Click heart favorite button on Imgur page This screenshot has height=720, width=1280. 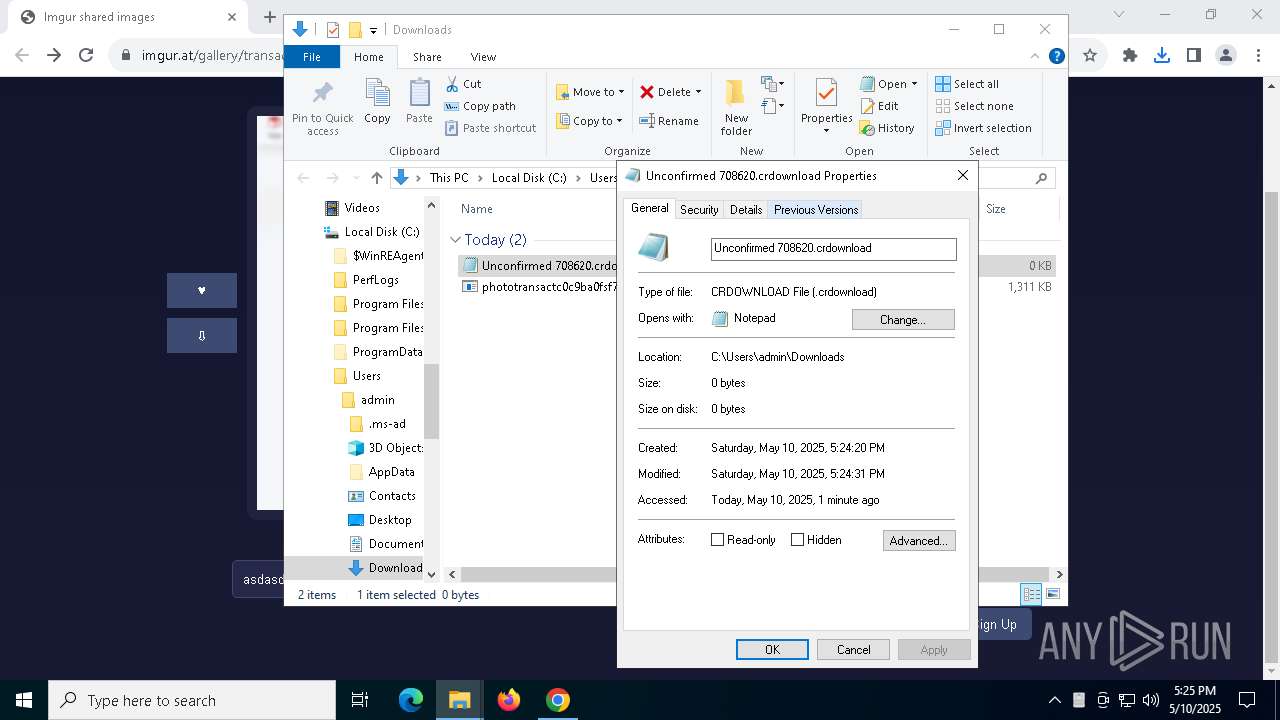pos(202,290)
